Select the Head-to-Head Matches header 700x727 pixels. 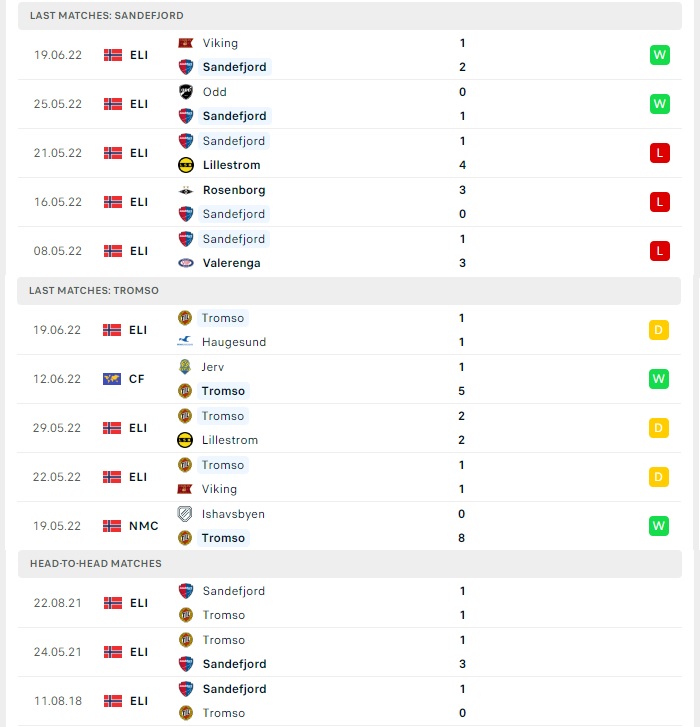350,564
